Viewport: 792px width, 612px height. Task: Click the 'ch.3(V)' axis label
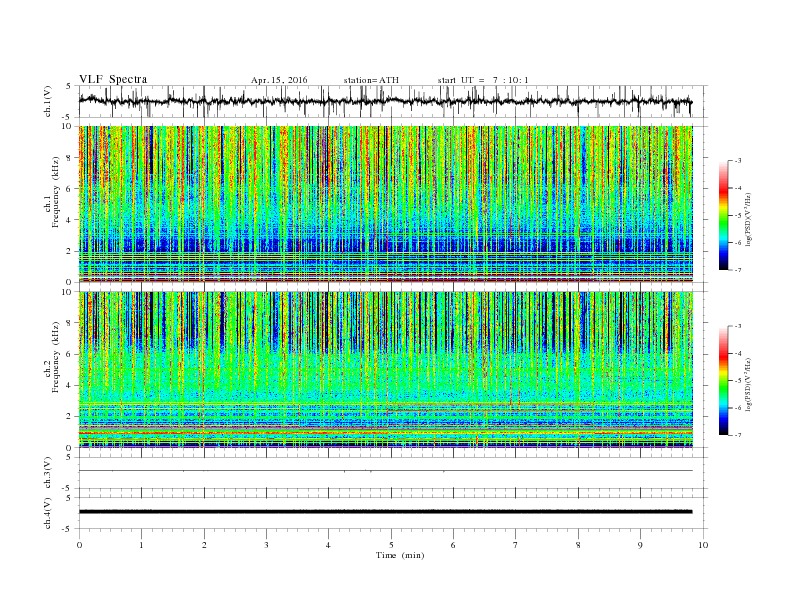pyautogui.click(x=48, y=473)
